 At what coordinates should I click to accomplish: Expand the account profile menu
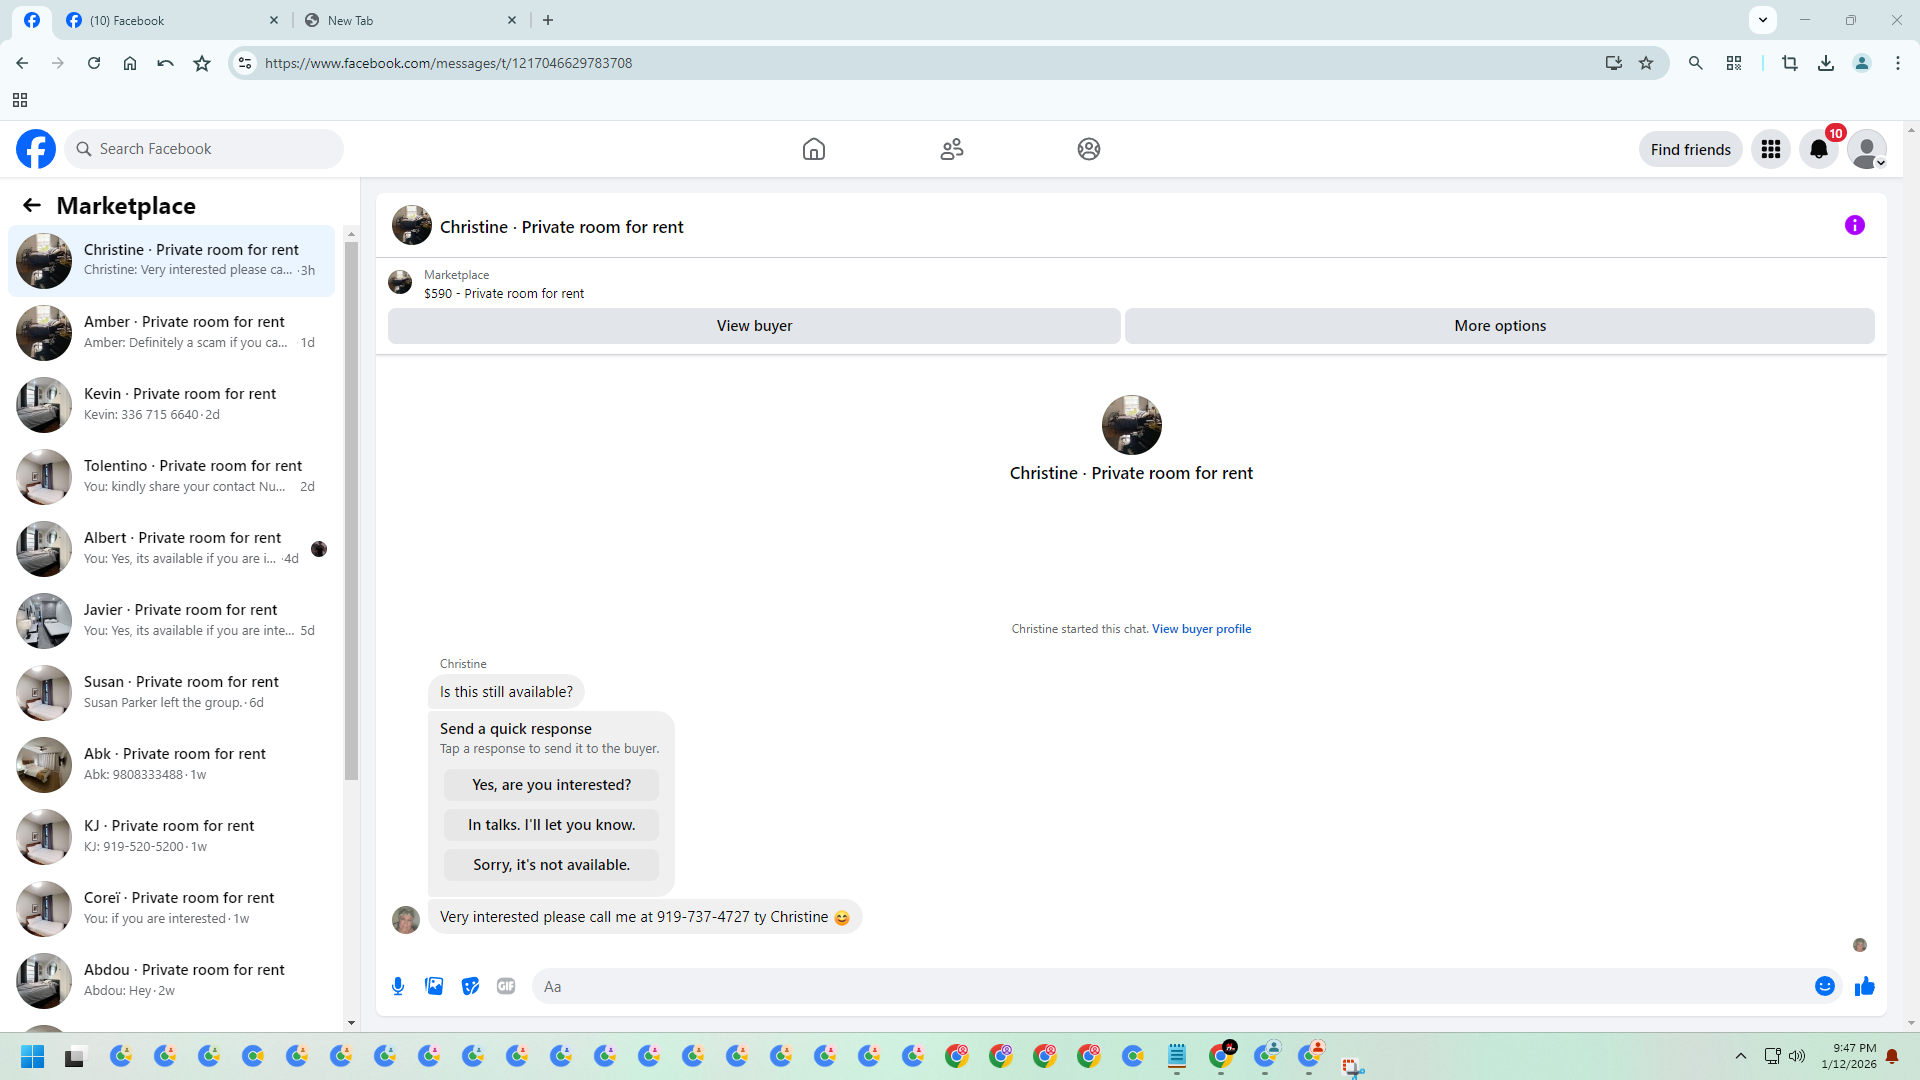[1866, 149]
